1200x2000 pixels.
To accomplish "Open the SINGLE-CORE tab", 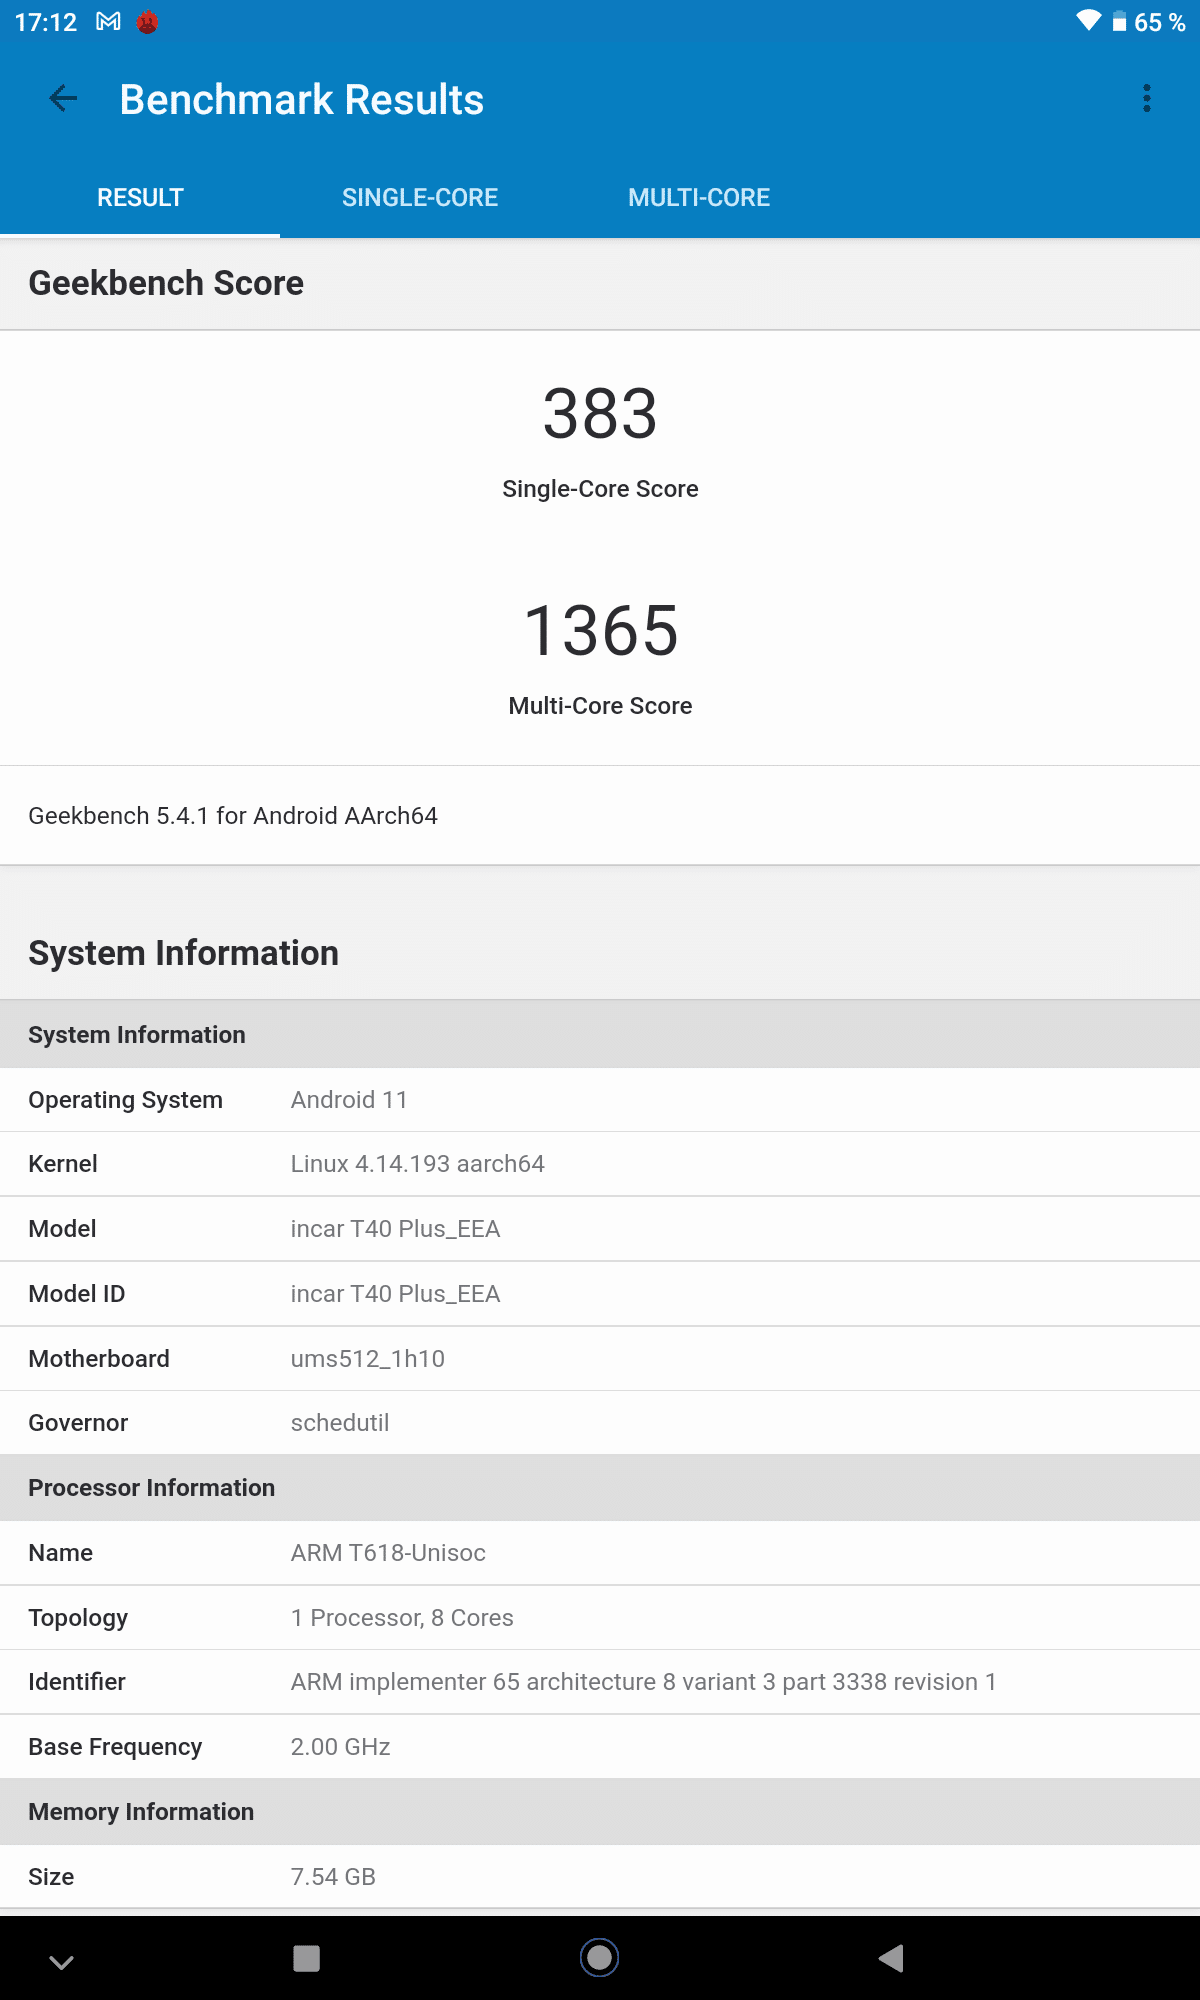I will (420, 198).
